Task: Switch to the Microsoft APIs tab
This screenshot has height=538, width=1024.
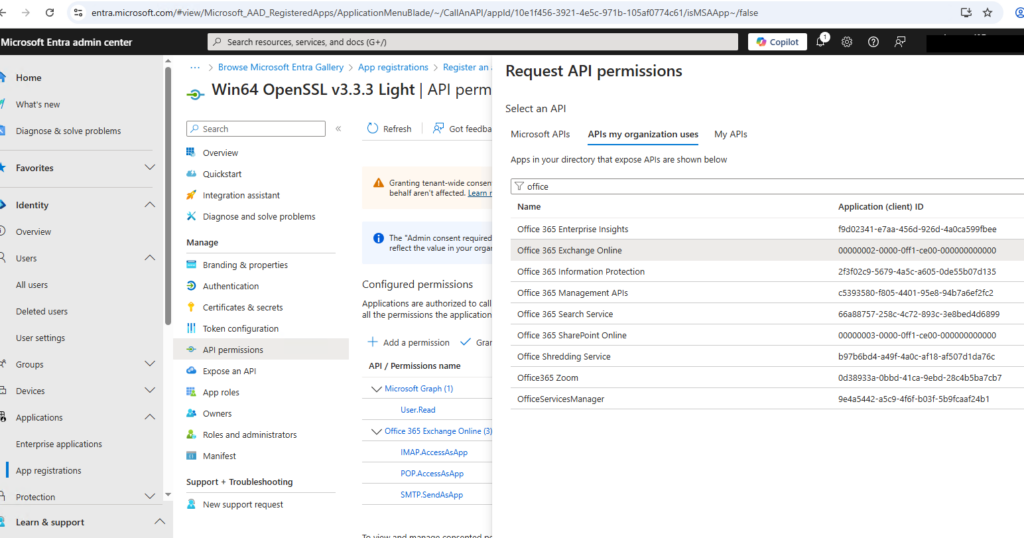Action: pos(540,134)
